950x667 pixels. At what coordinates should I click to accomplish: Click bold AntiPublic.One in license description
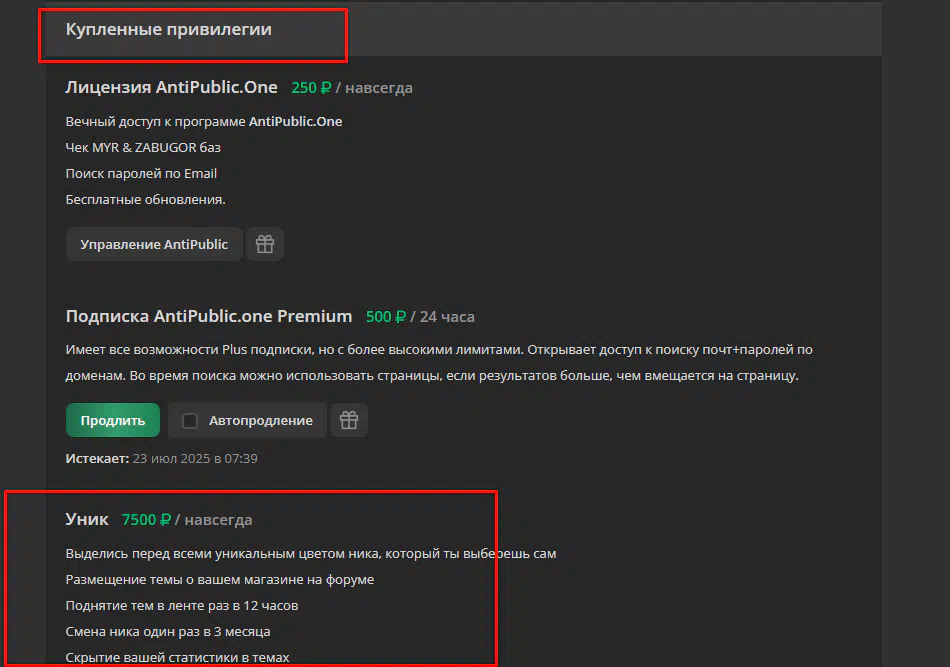click(x=296, y=122)
